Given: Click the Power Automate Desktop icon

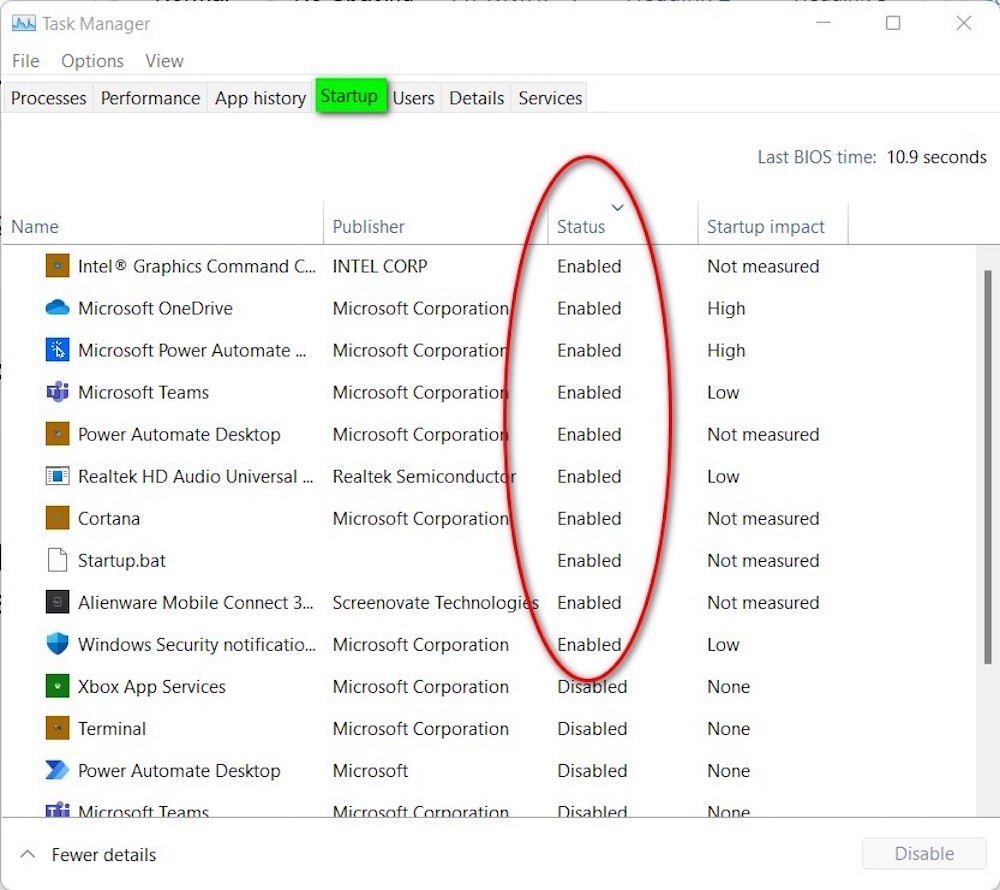Looking at the screenshot, I should 56,434.
